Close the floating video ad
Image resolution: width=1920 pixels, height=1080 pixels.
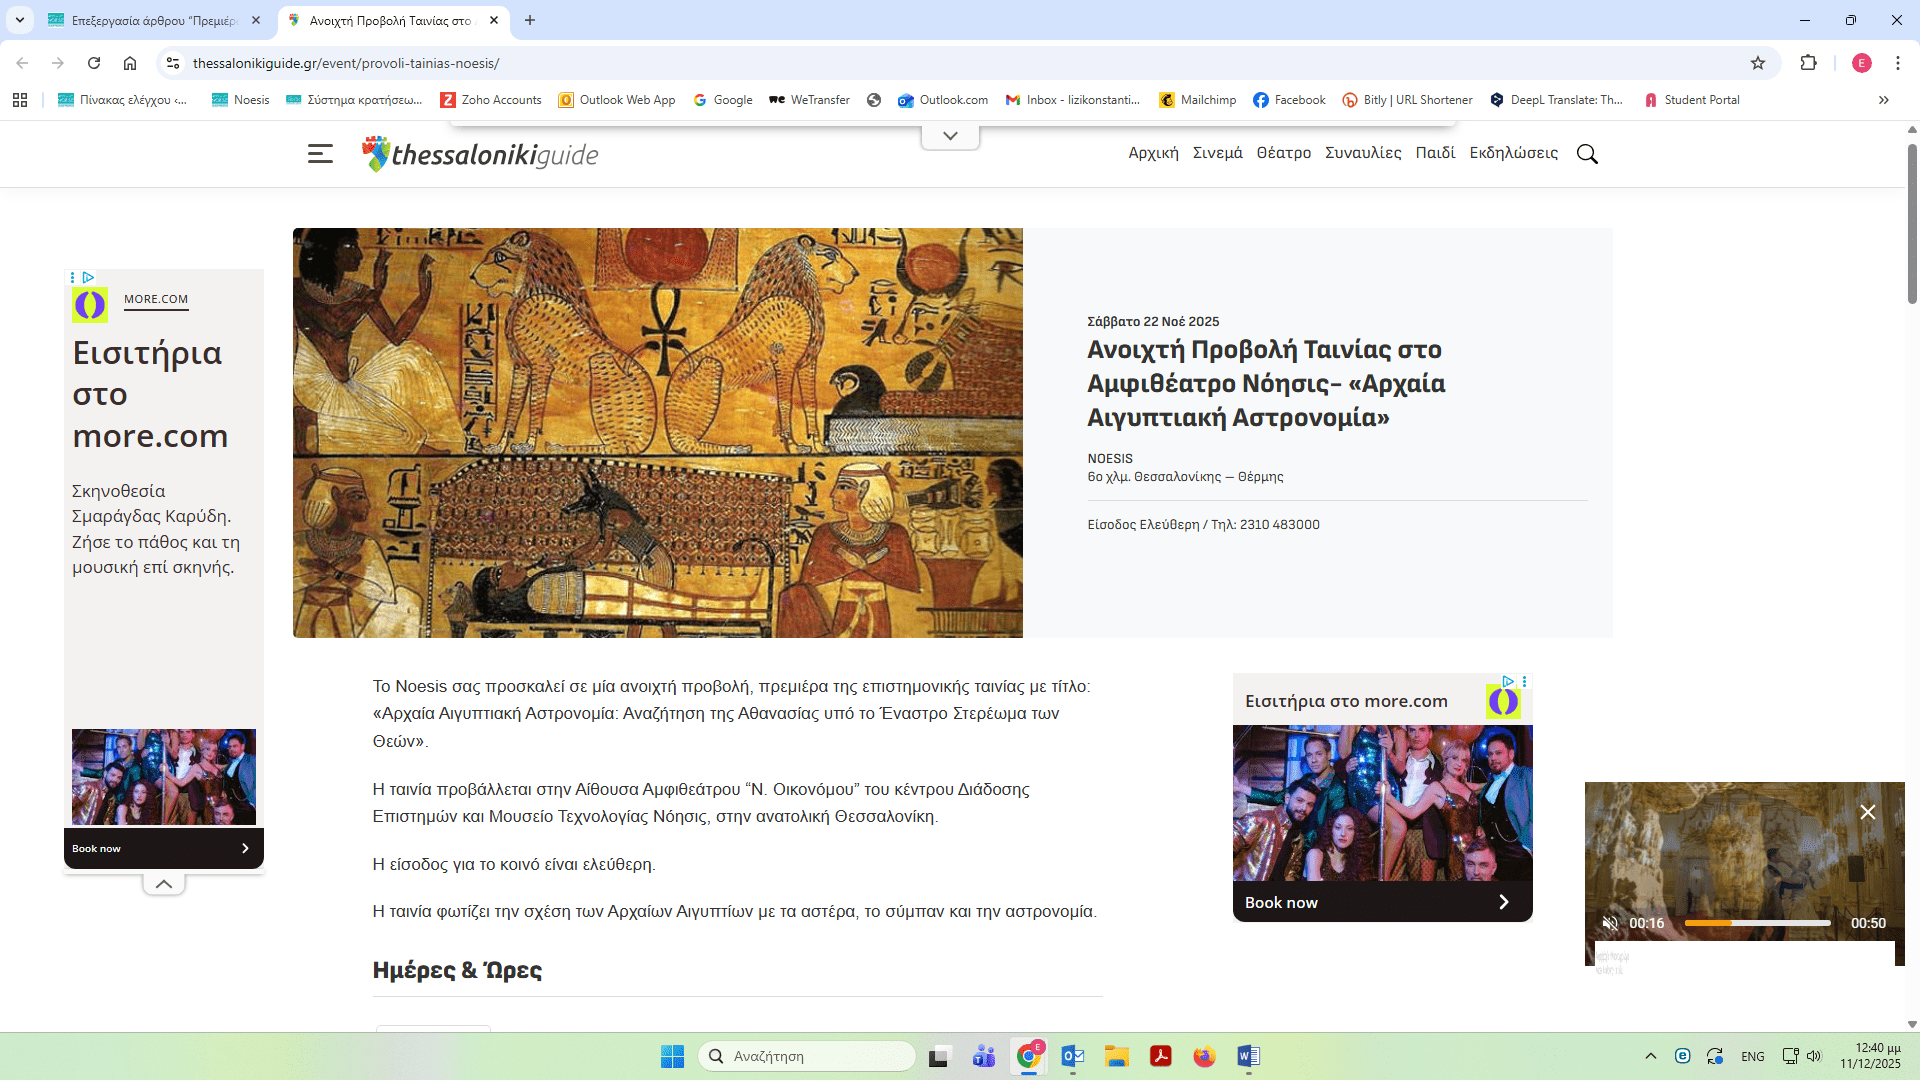[x=1867, y=812]
